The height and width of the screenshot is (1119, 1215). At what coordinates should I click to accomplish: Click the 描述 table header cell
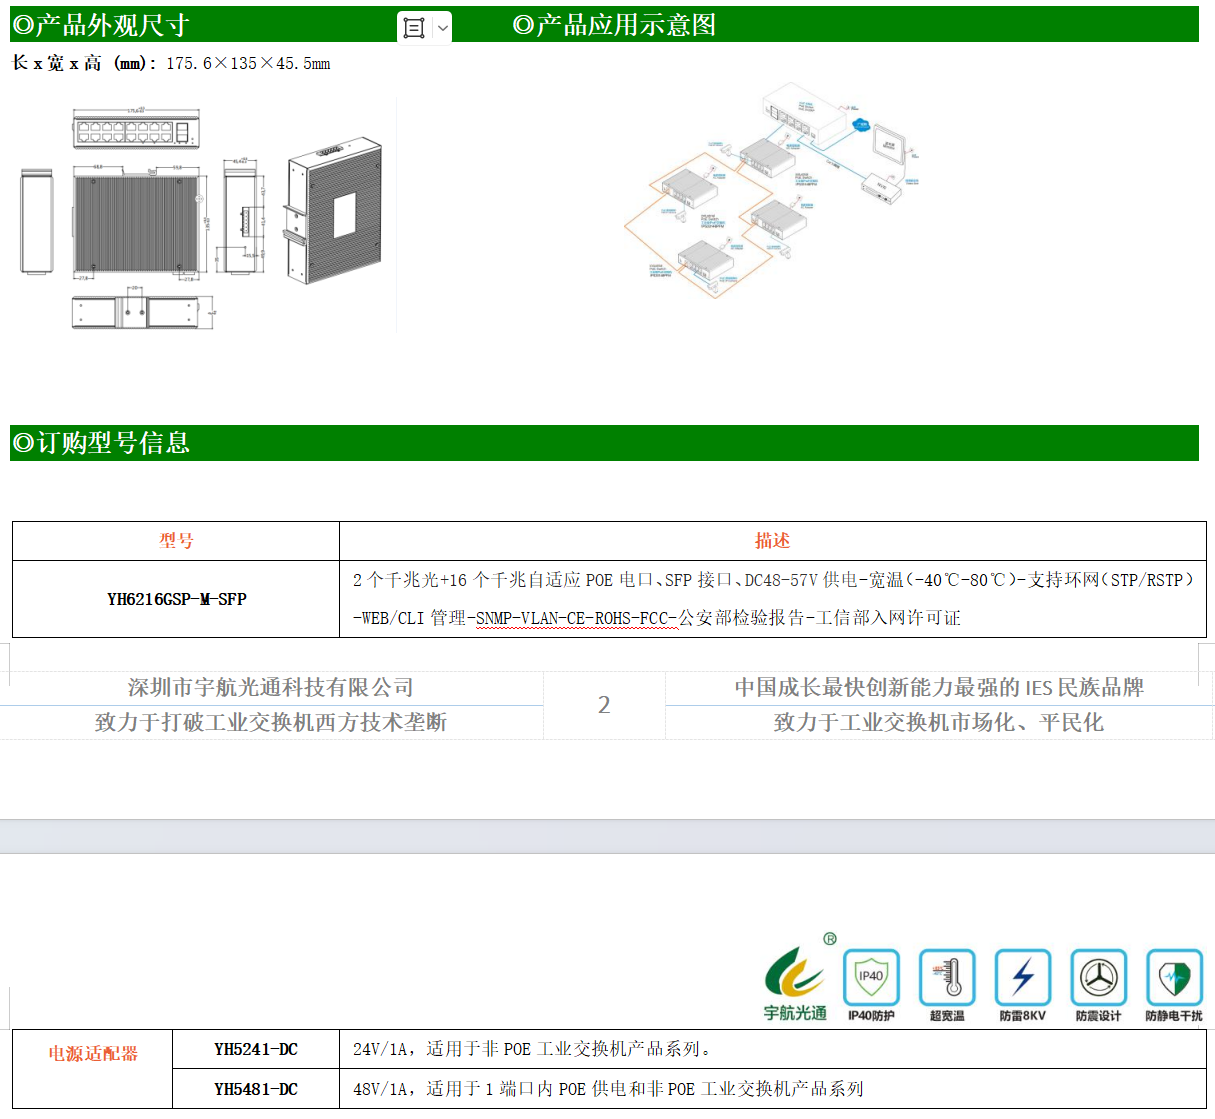tap(772, 541)
